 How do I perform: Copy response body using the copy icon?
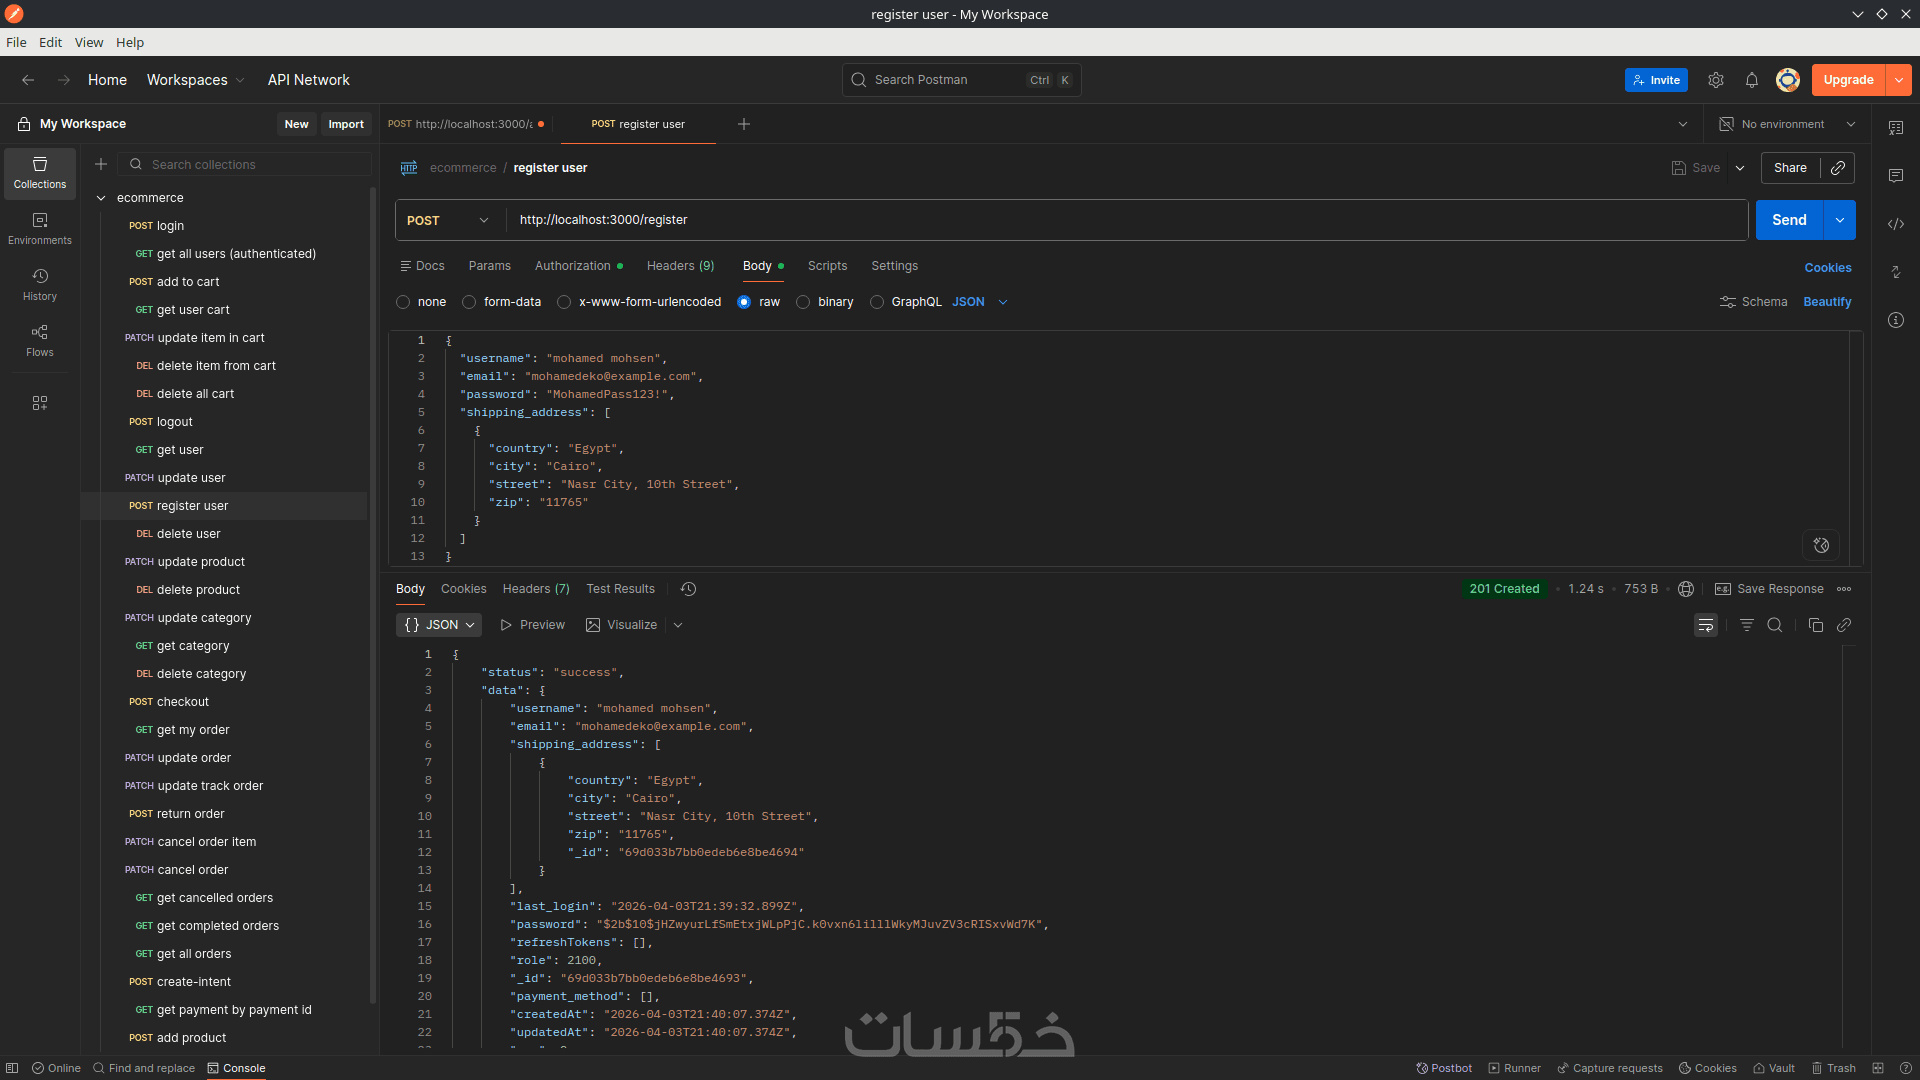point(1815,625)
